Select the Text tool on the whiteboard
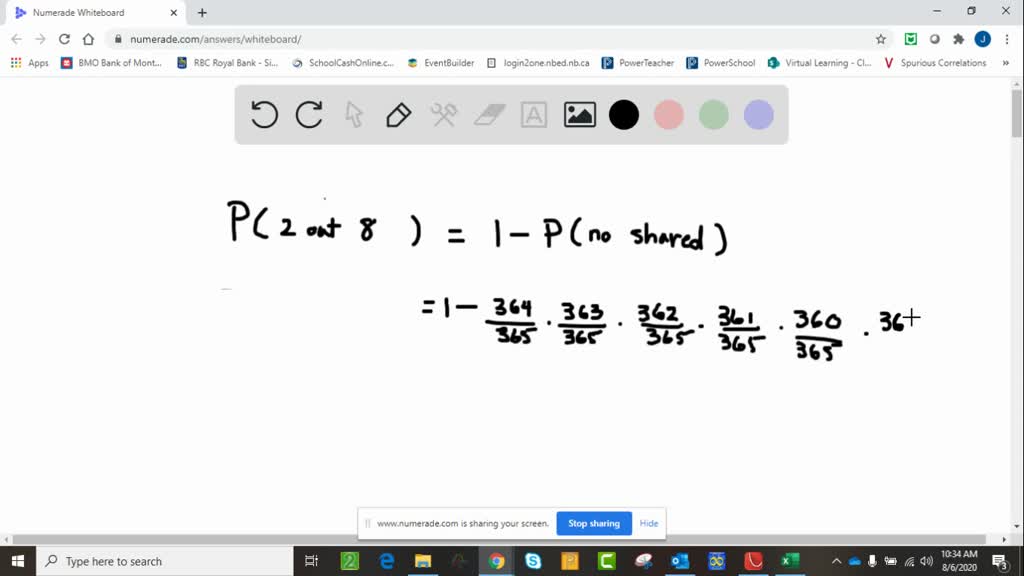The image size is (1024, 576). click(533, 114)
